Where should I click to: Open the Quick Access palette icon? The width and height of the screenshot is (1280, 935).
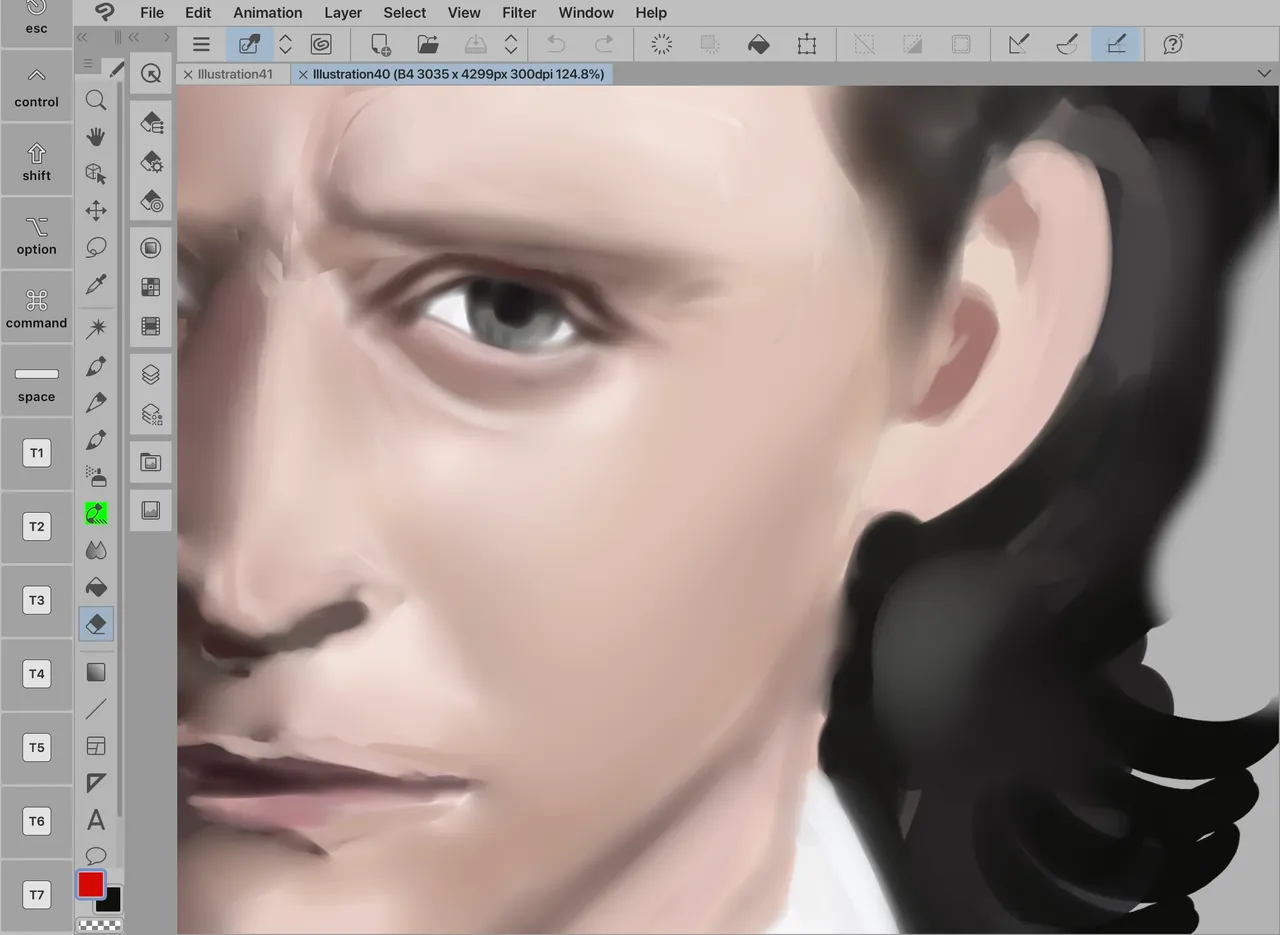tap(151, 74)
